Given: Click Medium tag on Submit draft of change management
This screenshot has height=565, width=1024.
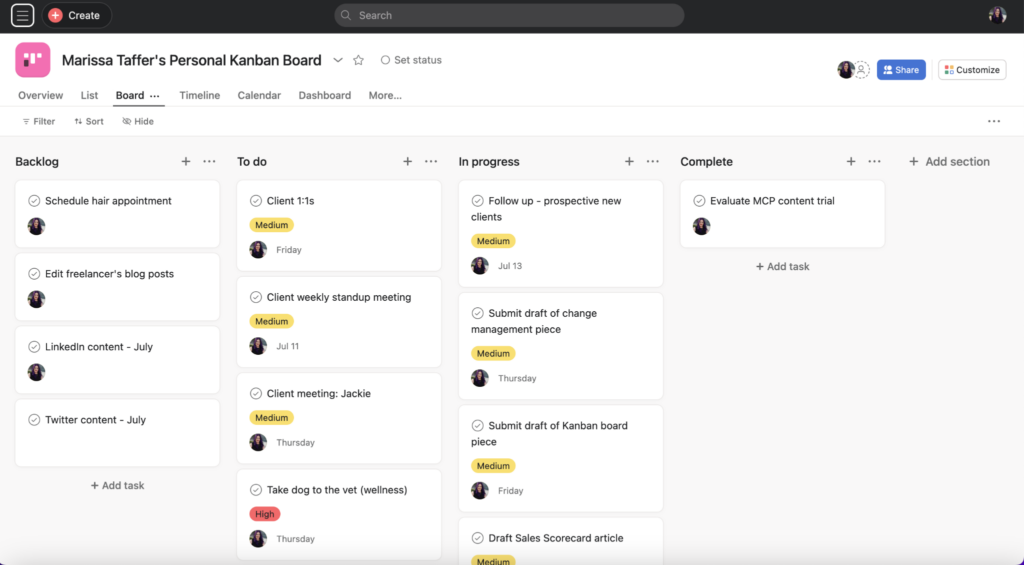Looking at the screenshot, I should pyautogui.click(x=493, y=353).
